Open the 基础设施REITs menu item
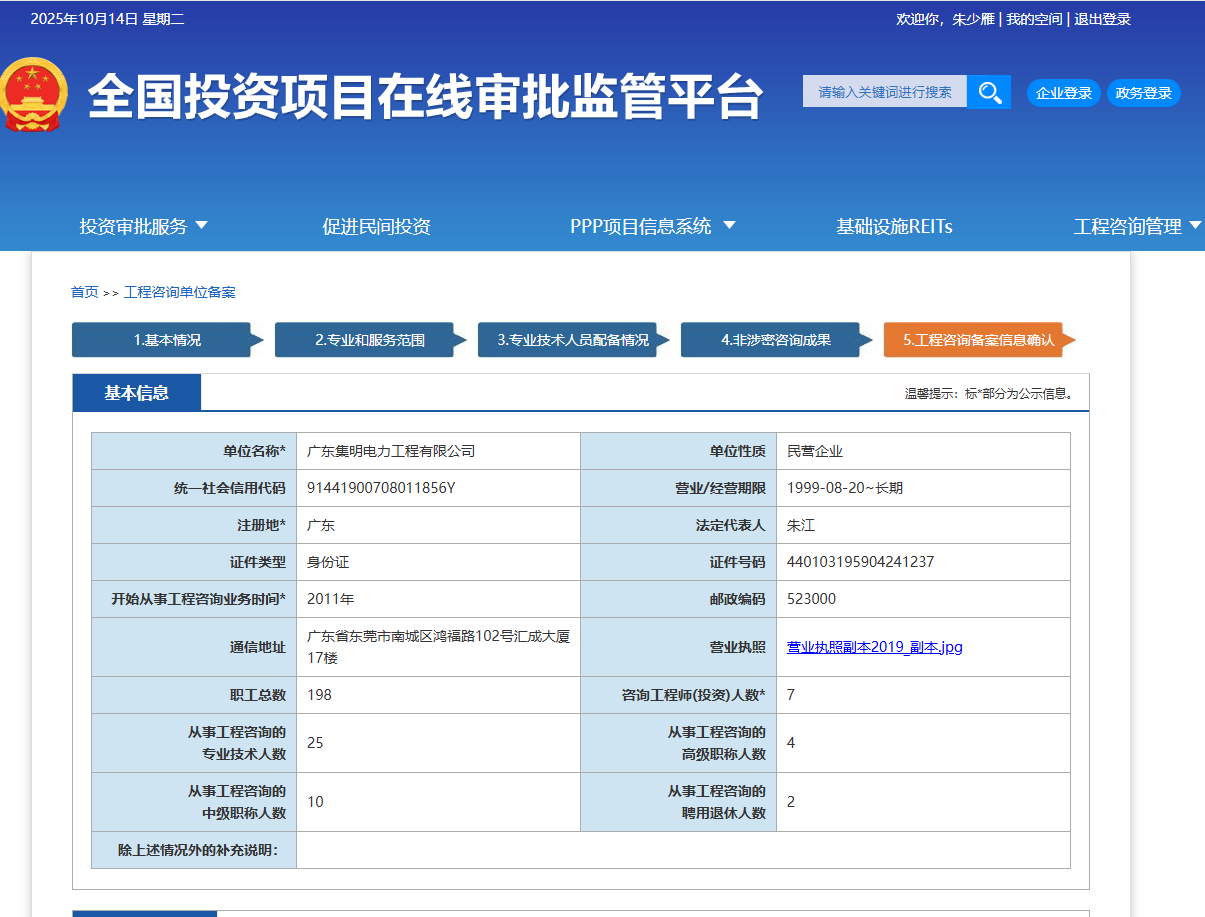Image resolution: width=1205 pixels, height=917 pixels. pyautogui.click(x=893, y=226)
